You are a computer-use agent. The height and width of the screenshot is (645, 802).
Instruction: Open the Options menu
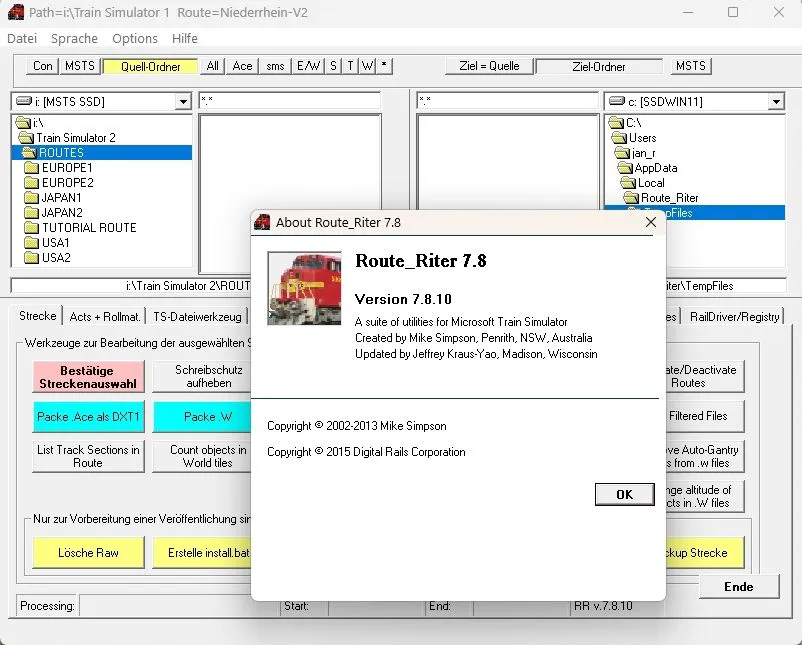click(135, 38)
